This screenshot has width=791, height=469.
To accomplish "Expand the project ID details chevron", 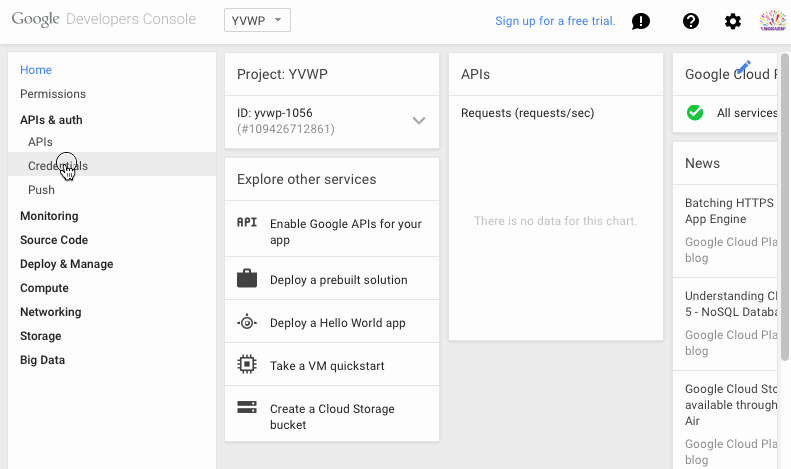I will (419, 121).
